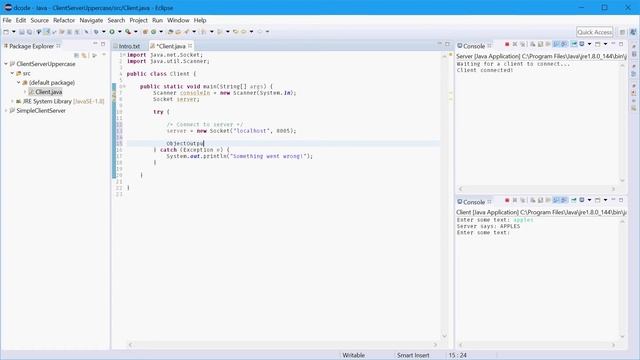This screenshot has width=640, height=360.
Task: Click editor horizontal scrollbar right arrow
Action: pos(435,345)
